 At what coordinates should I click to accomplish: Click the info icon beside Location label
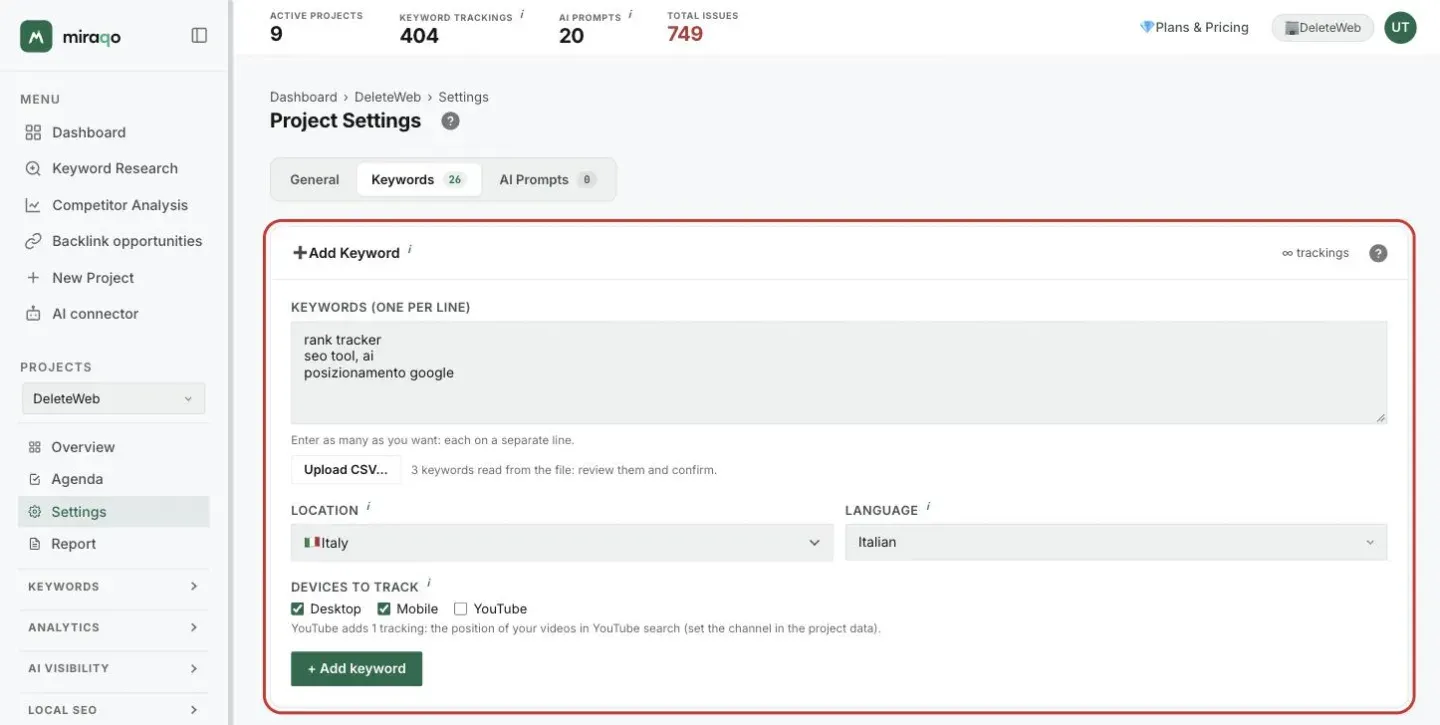point(368,508)
